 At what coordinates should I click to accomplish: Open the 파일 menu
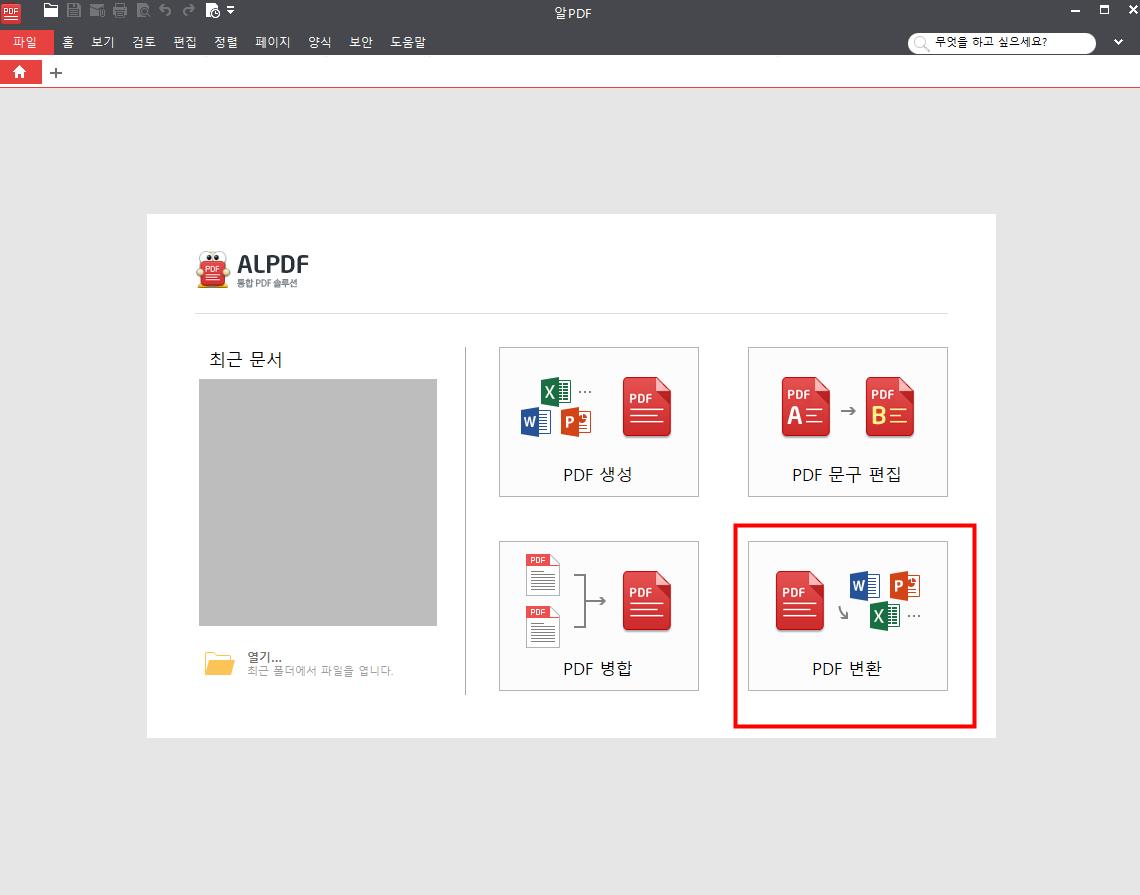coord(25,42)
